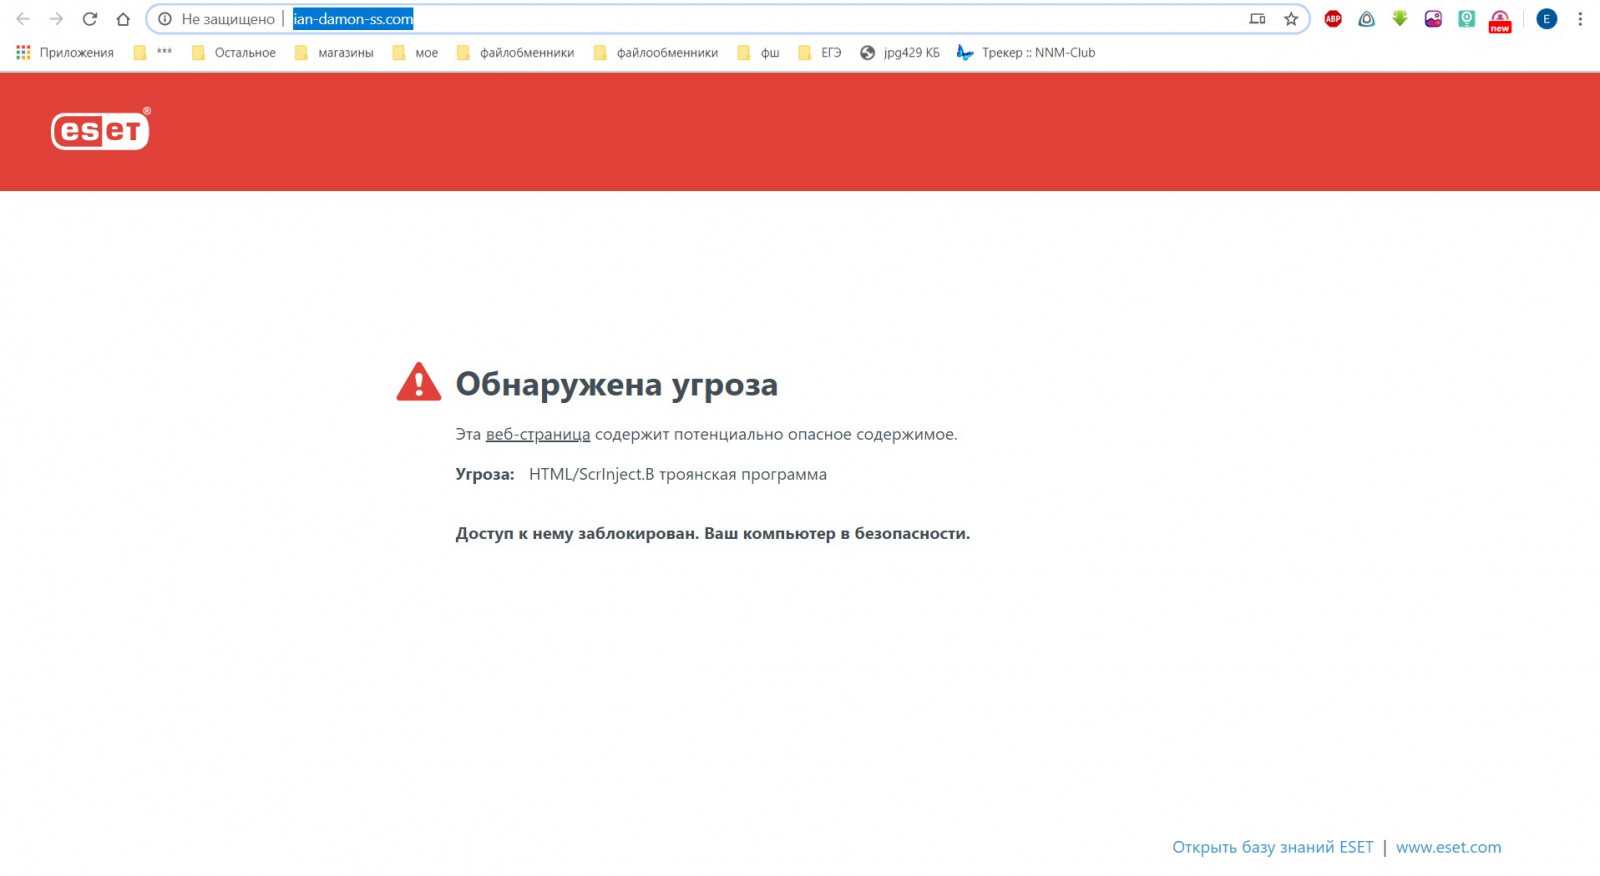Bookmark this page with the star icon
Screen dimensions: 1600x876
pyautogui.click(x=1291, y=19)
